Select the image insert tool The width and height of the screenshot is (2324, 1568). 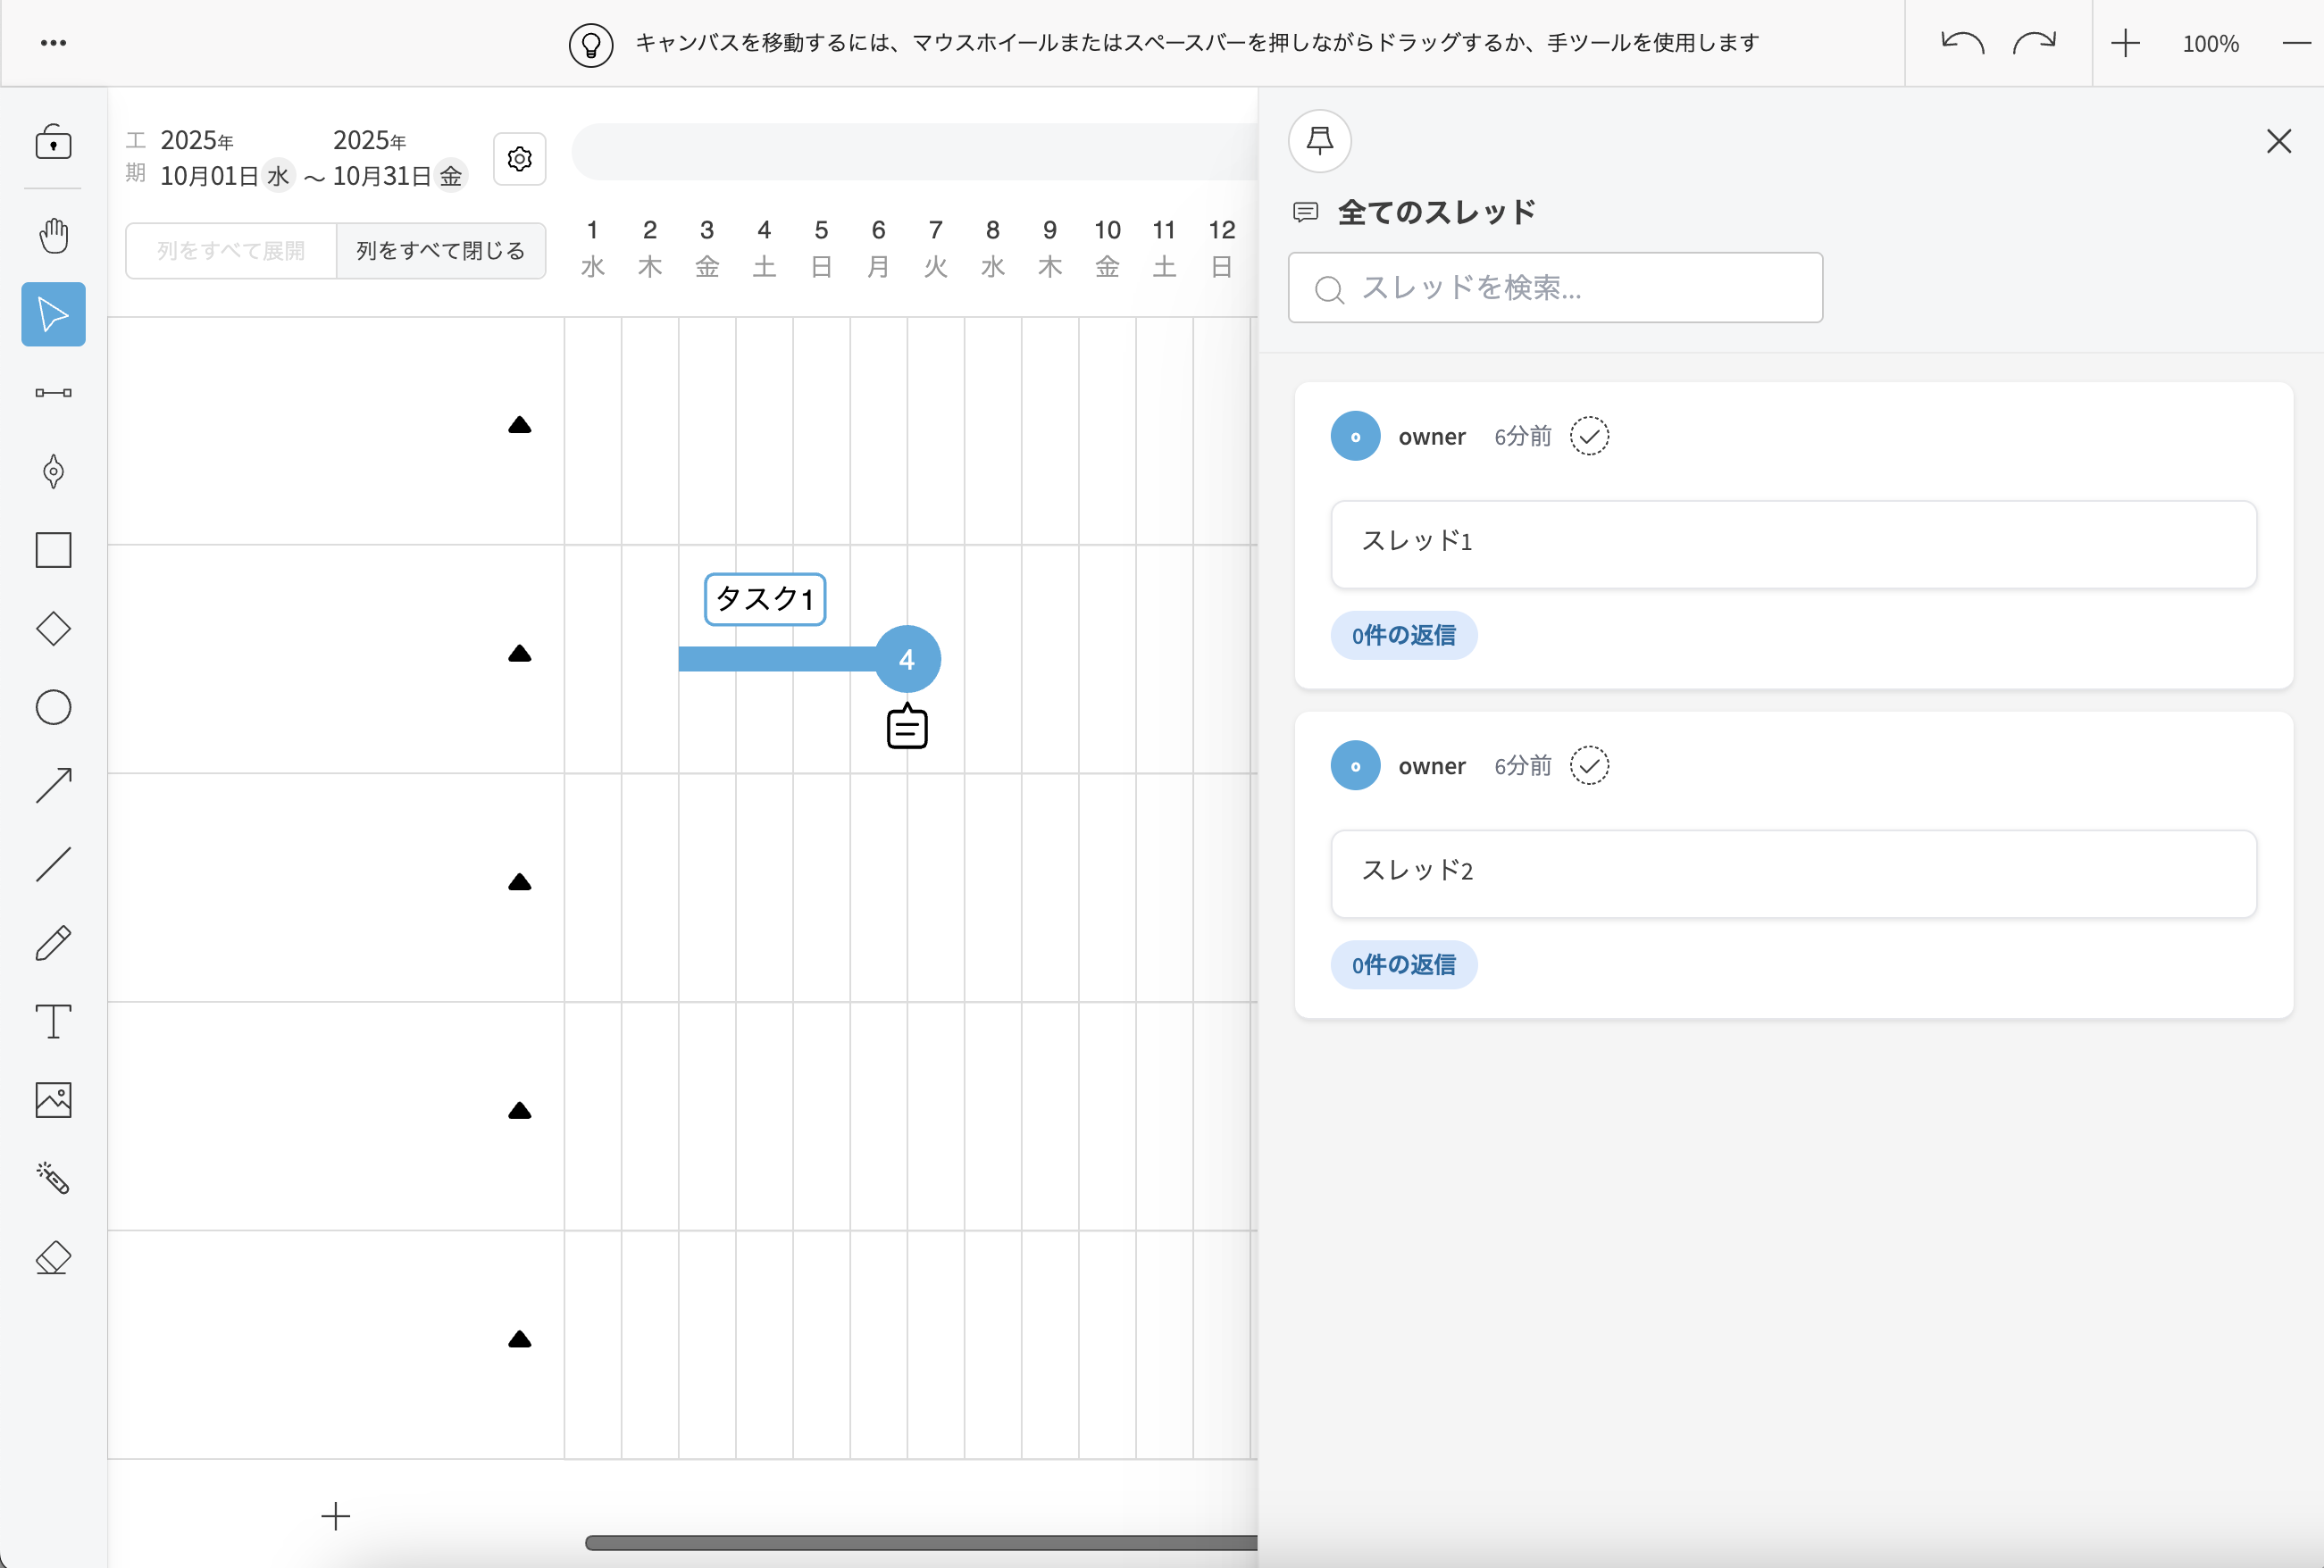[x=53, y=1100]
